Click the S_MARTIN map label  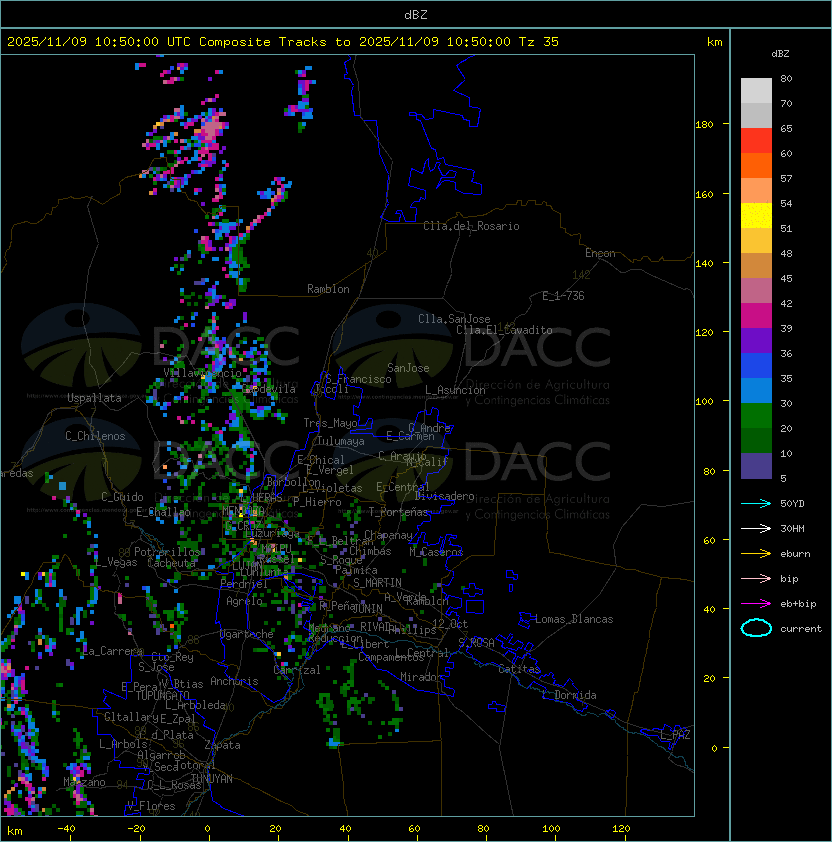click(x=377, y=583)
